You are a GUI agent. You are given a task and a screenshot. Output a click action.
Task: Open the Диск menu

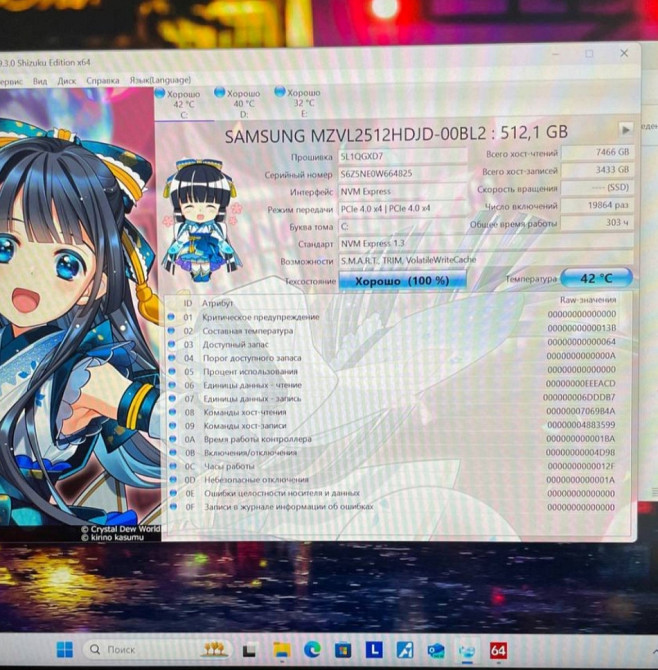[x=67, y=80]
